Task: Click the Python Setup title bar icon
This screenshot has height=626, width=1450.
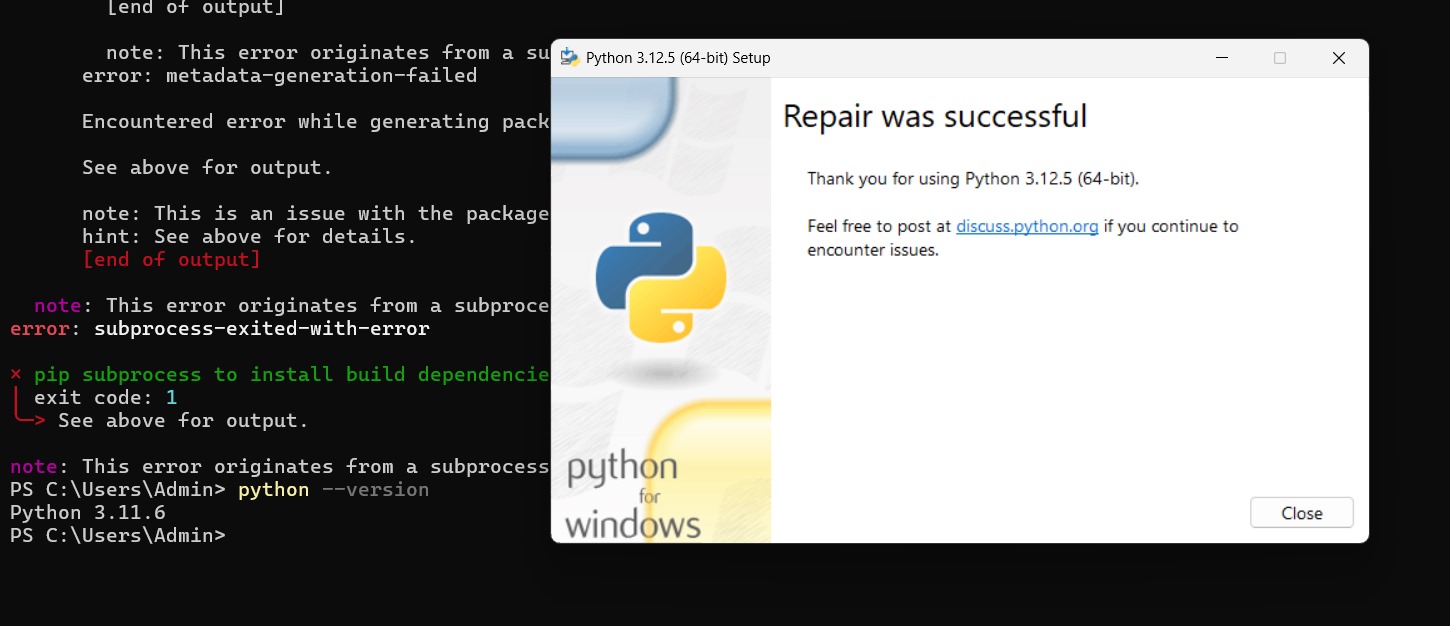Action: coord(570,57)
